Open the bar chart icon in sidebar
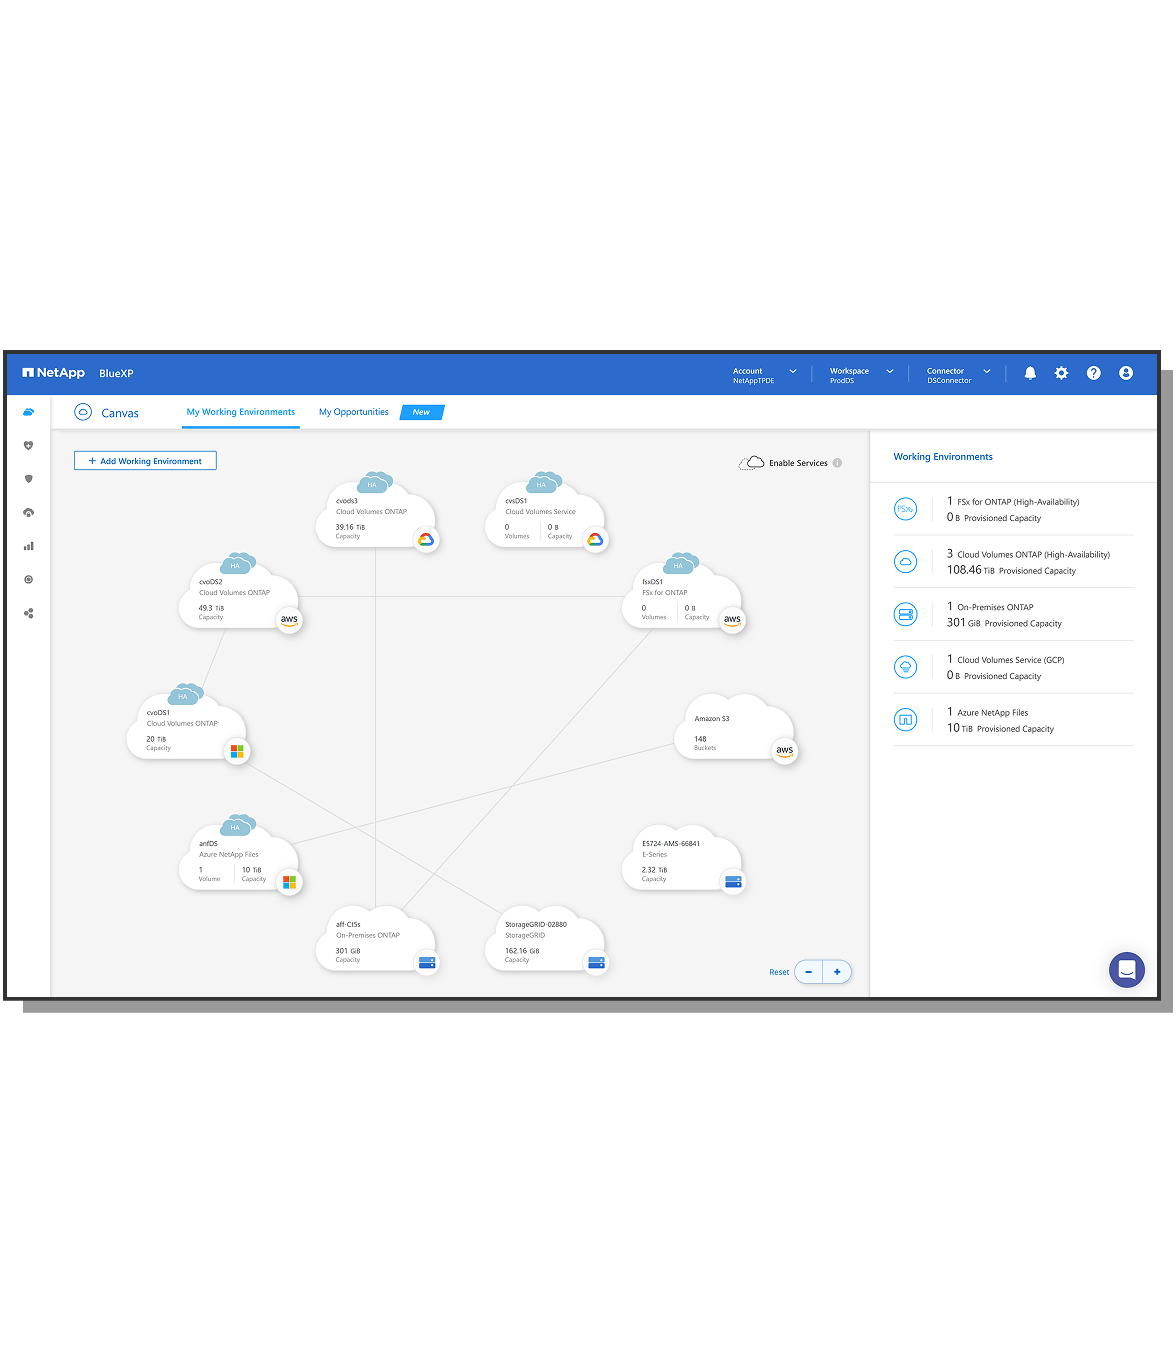Screen dimensions: 1176x1350 point(29,546)
